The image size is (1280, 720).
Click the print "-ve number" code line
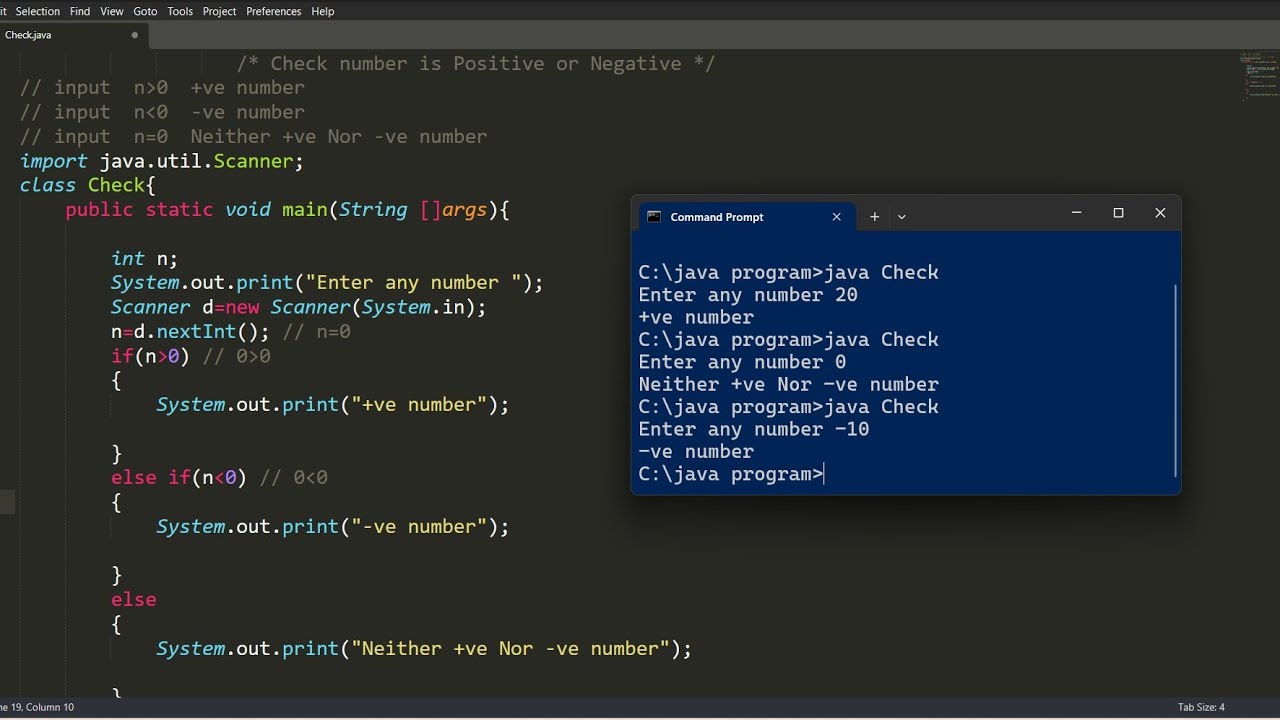point(332,527)
